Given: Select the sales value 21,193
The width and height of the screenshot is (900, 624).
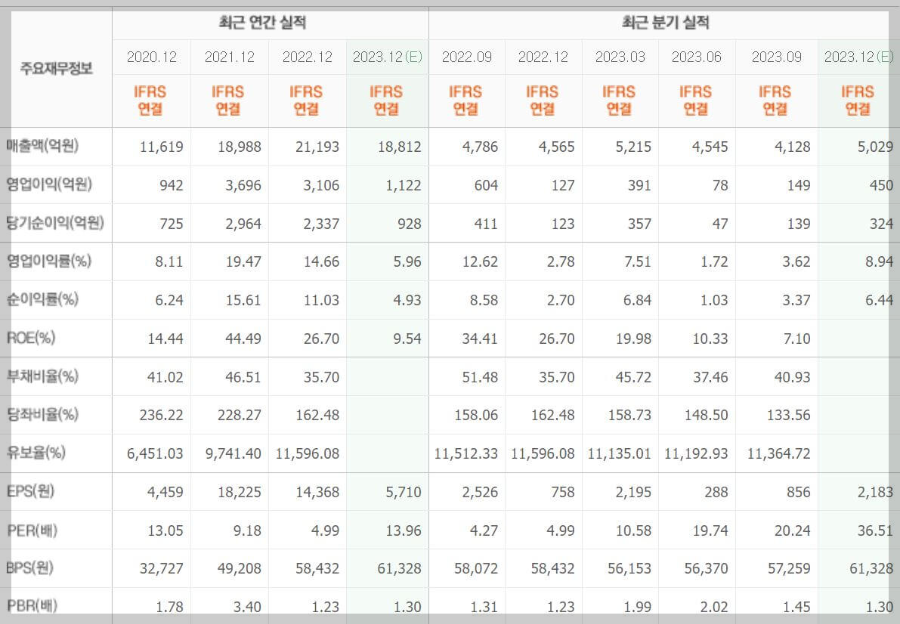Looking at the screenshot, I should click(x=317, y=147).
